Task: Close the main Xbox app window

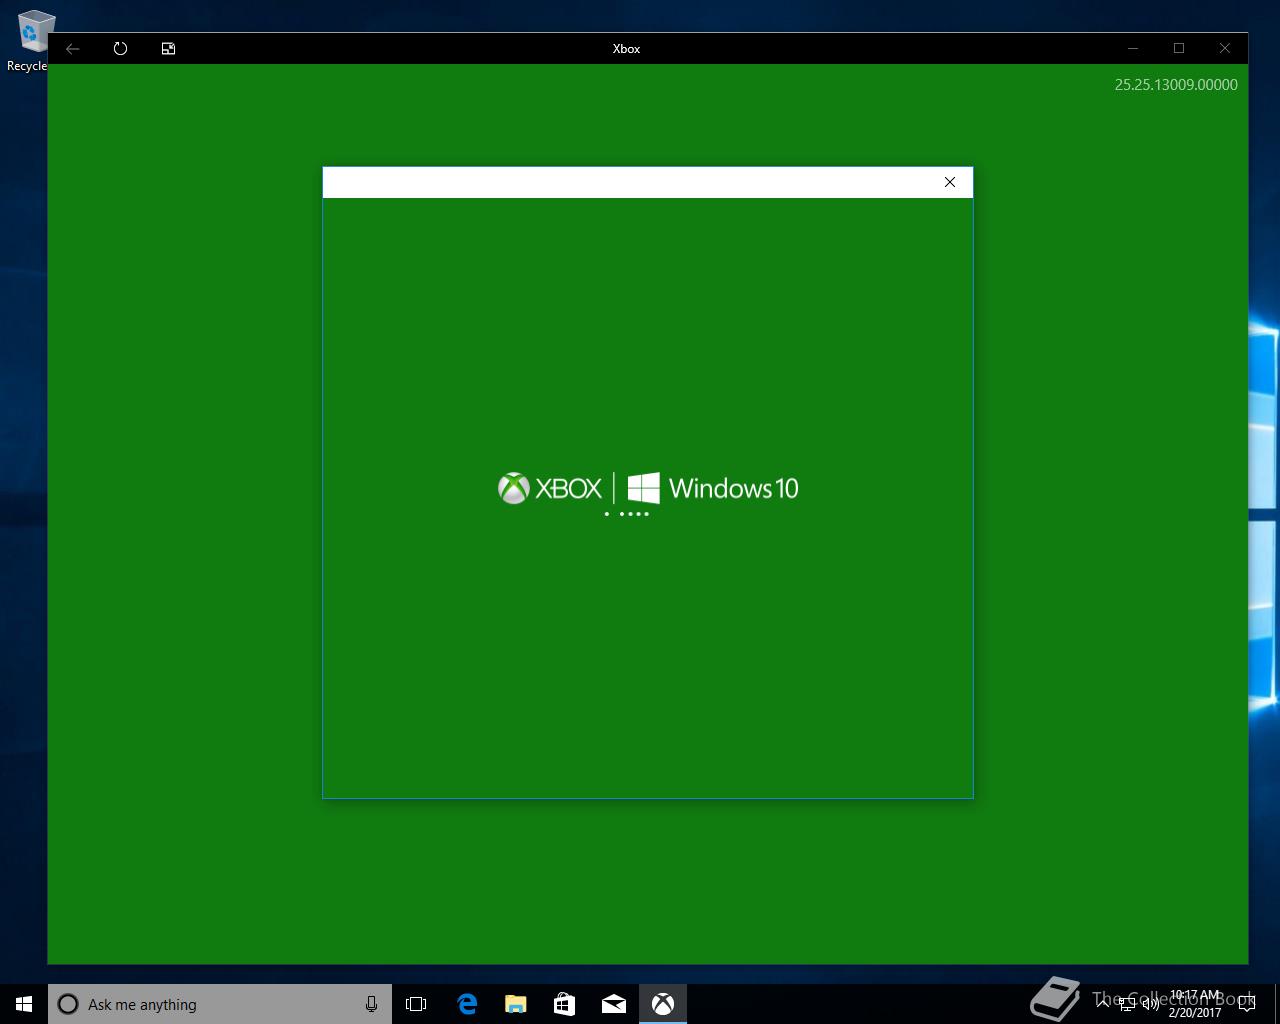Action: click(x=1225, y=48)
